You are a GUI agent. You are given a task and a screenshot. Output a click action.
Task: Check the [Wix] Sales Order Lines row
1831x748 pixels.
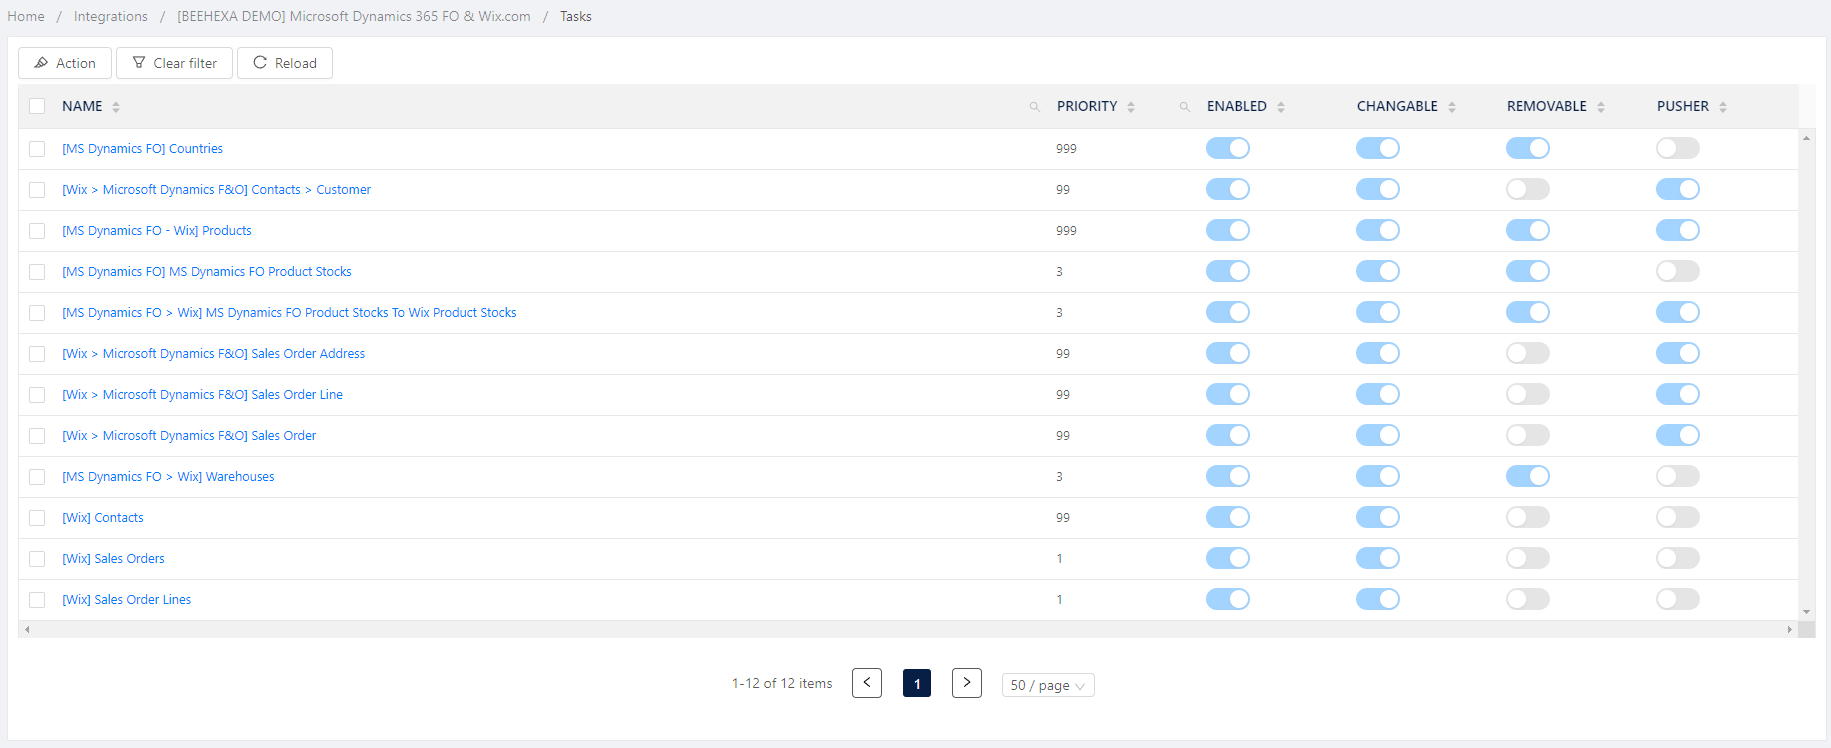click(x=37, y=600)
